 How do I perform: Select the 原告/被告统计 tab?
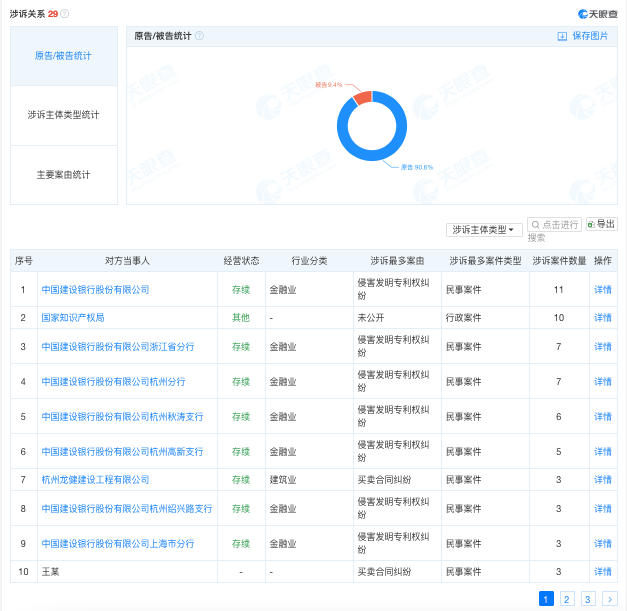tap(63, 56)
